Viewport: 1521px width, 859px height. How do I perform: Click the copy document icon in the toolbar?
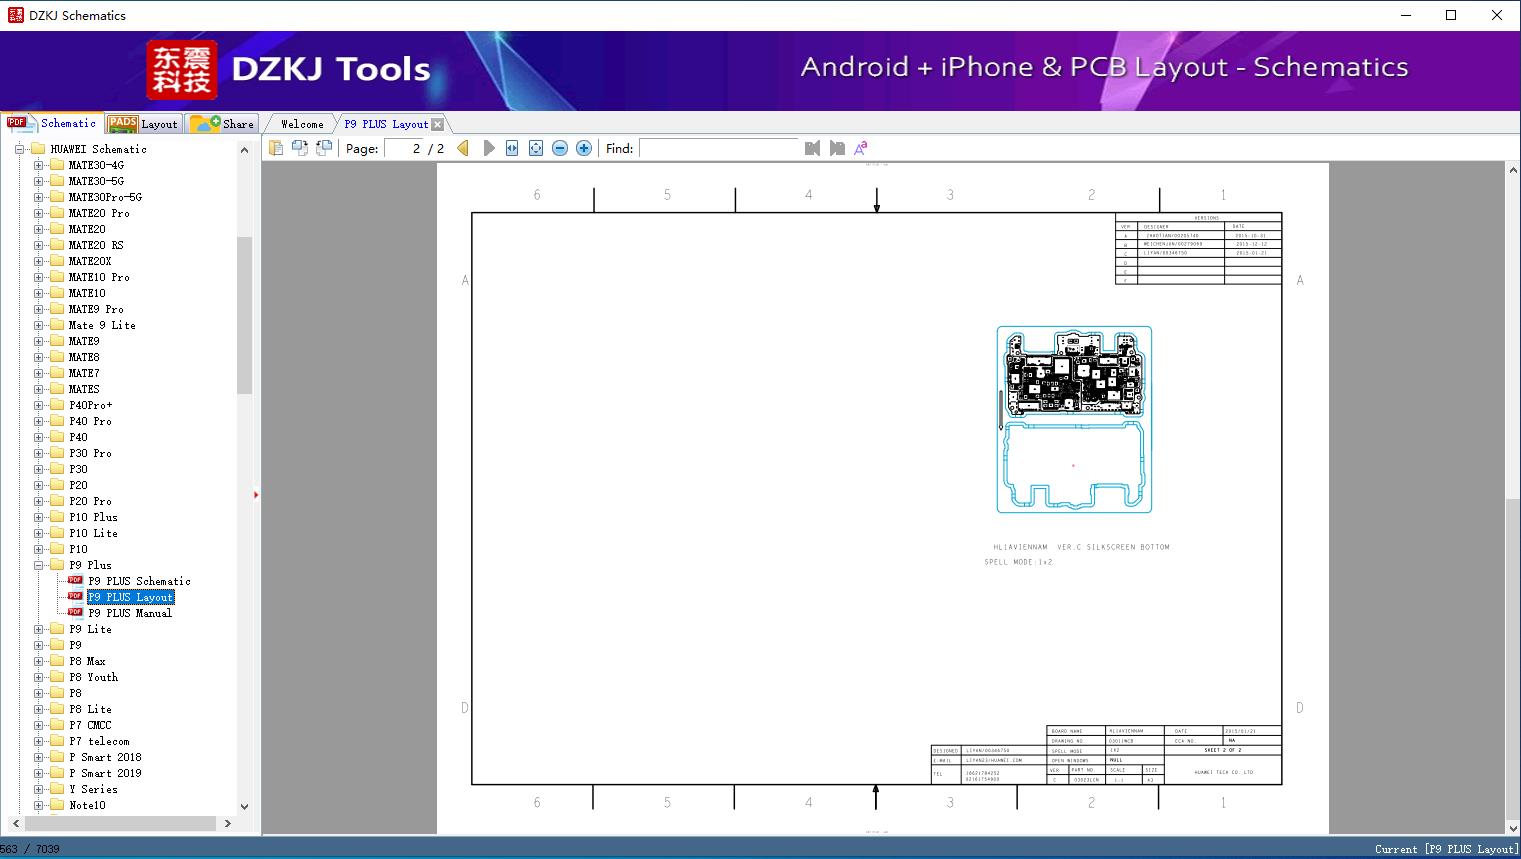[276, 148]
